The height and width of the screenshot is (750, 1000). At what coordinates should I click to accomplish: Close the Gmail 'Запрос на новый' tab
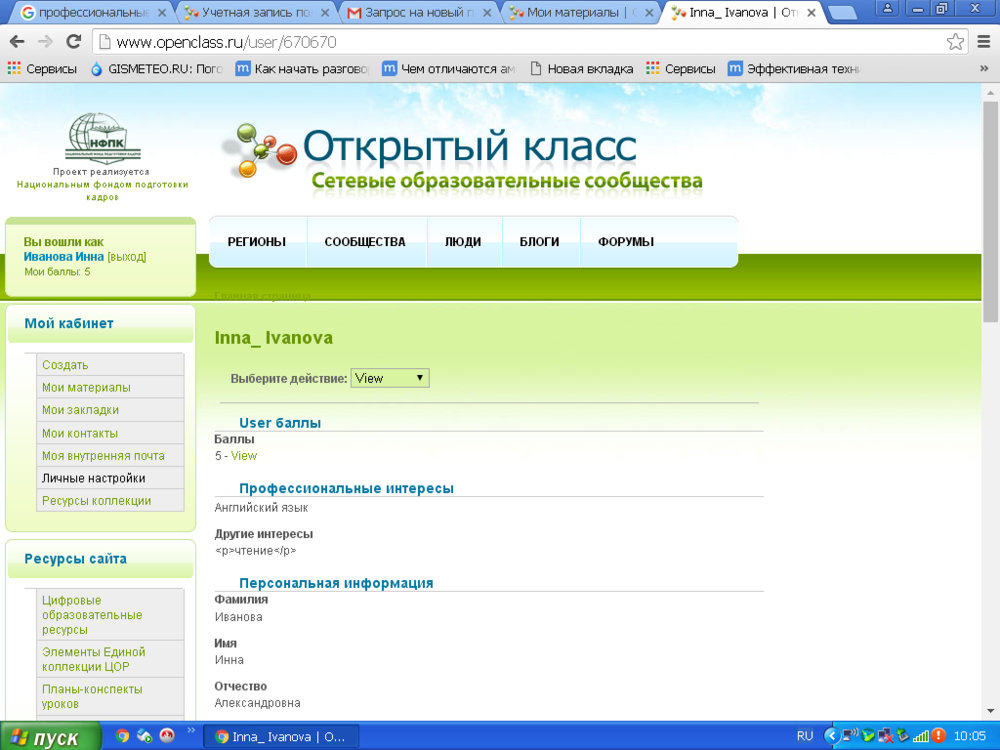click(x=488, y=12)
